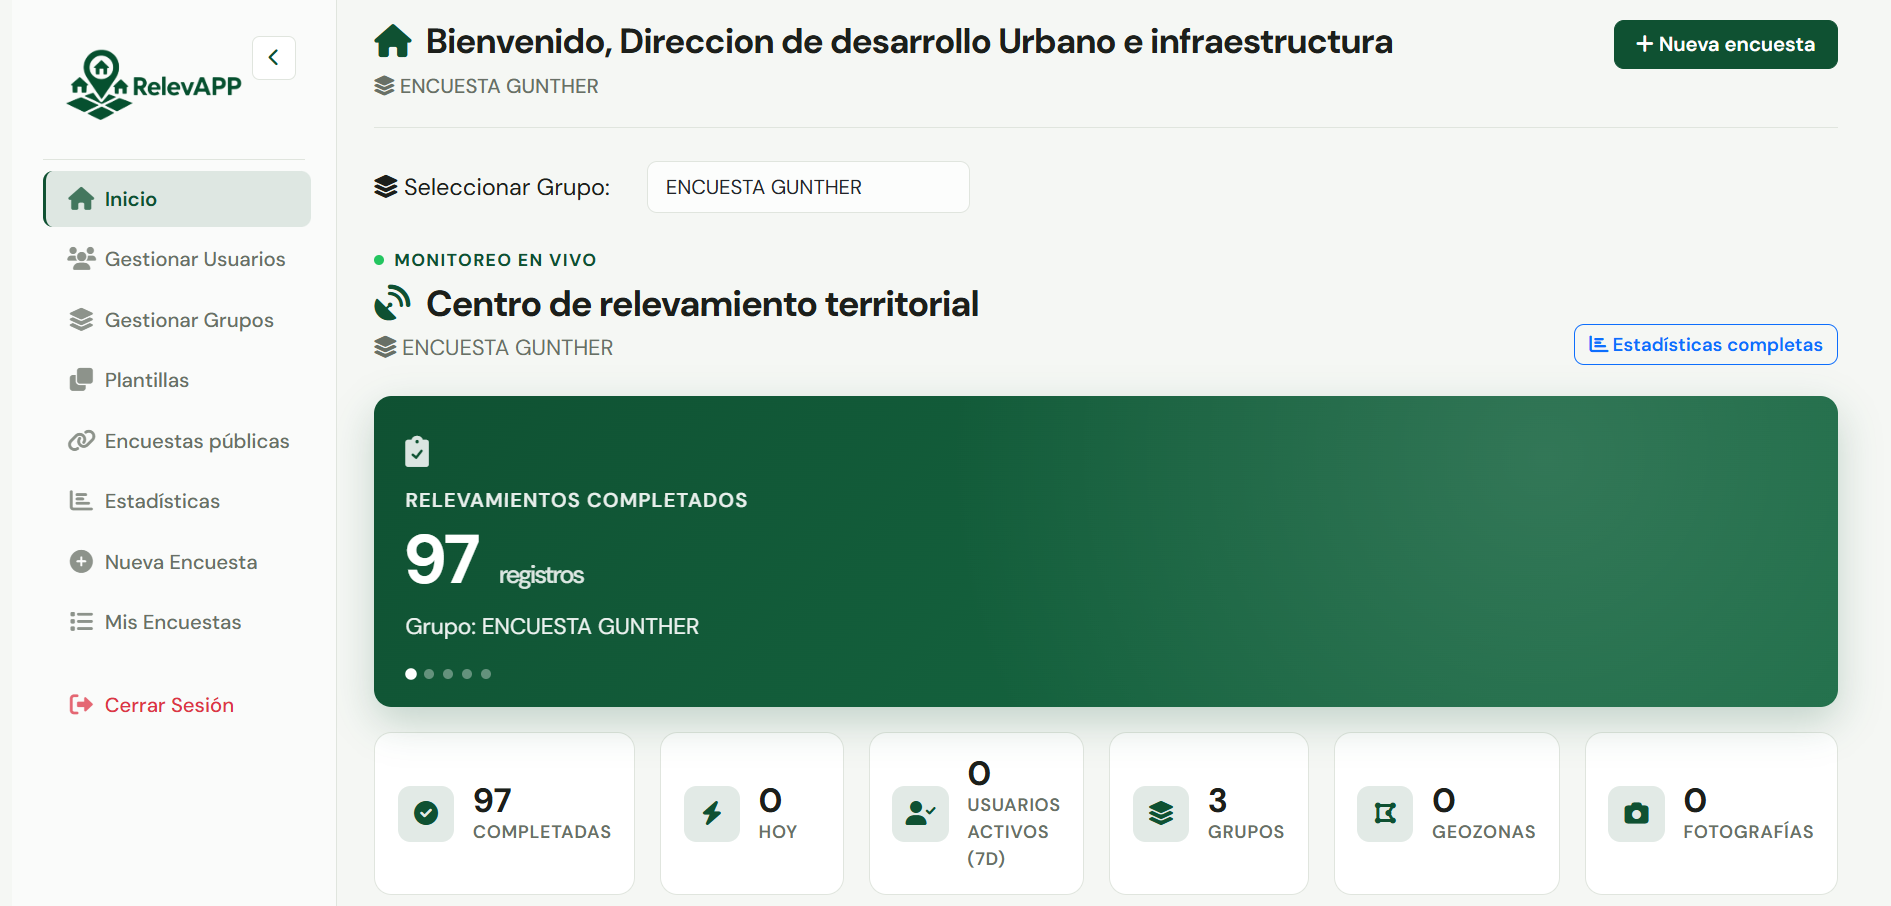Open the Seleccionar Grupo dropdown
1891x906 pixels.
[808, 187]
